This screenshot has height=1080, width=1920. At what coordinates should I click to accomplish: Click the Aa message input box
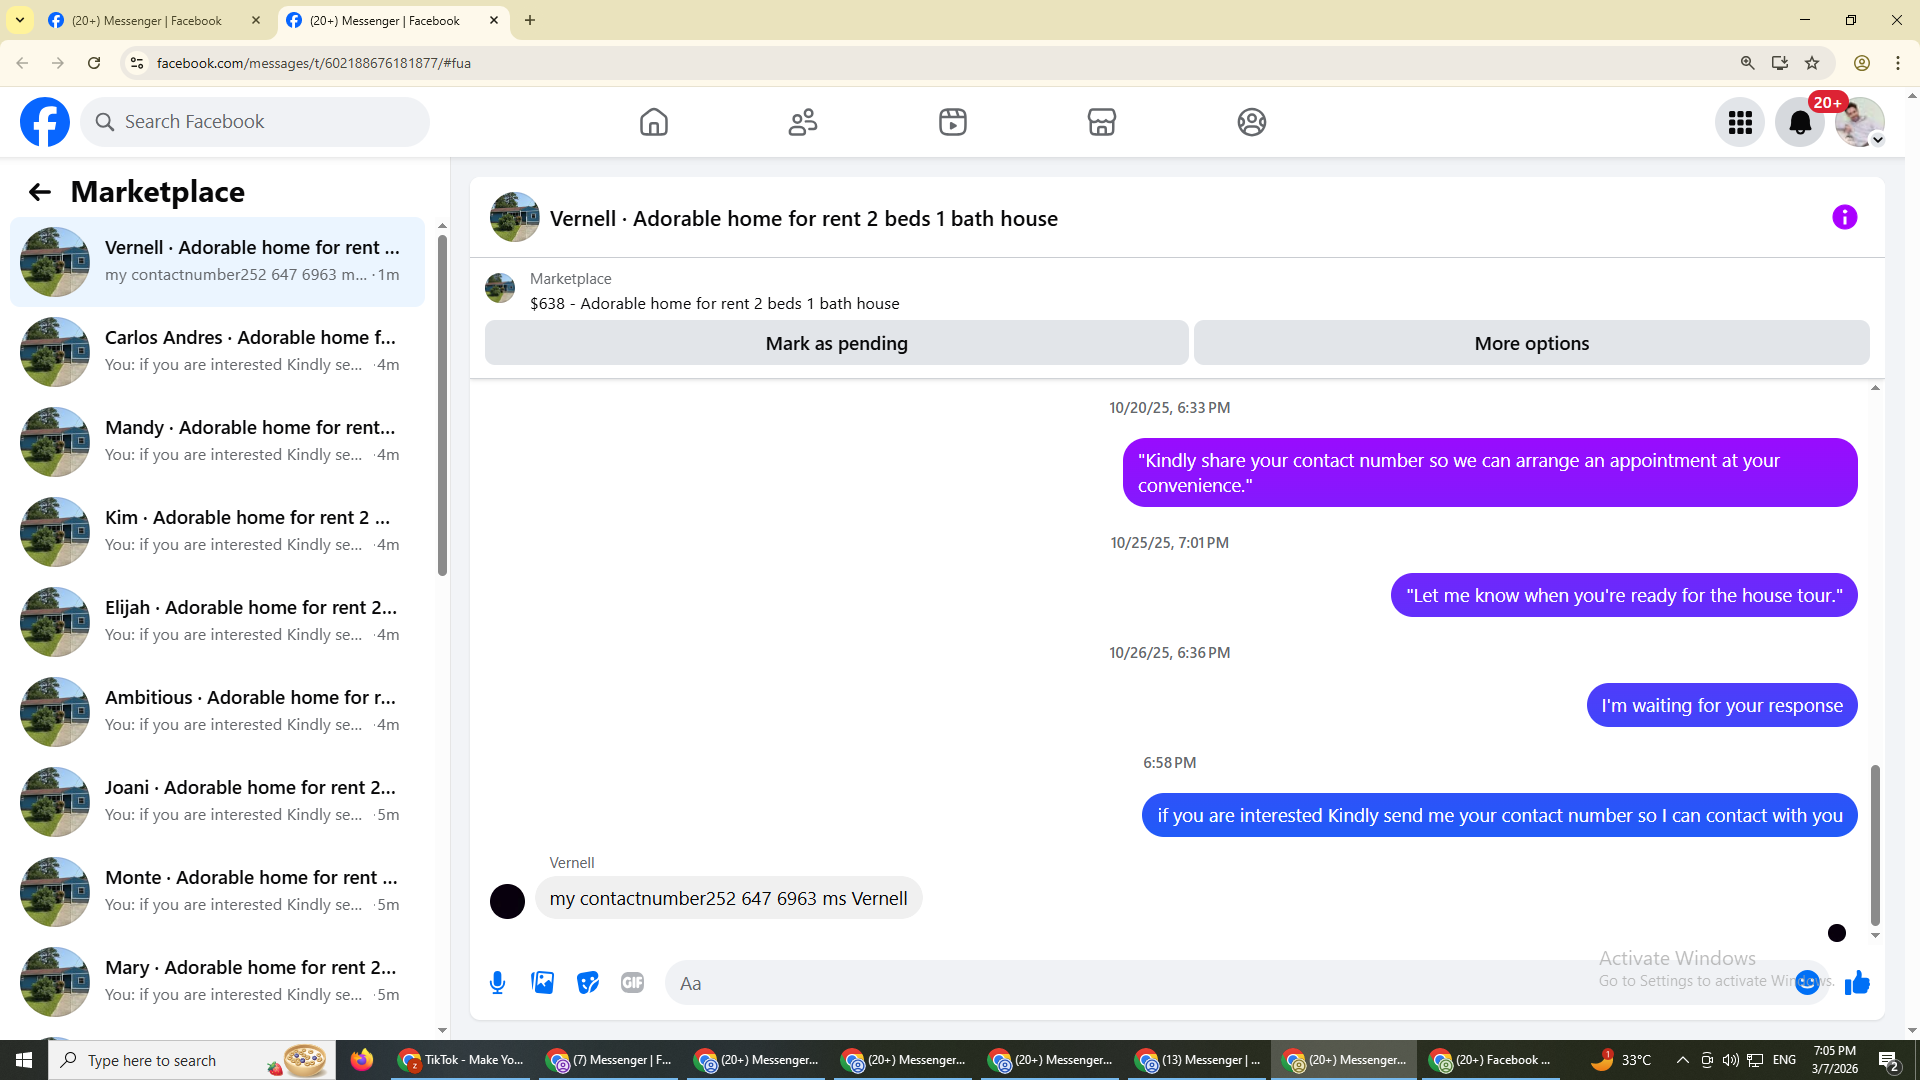[x=1230, y=983]
